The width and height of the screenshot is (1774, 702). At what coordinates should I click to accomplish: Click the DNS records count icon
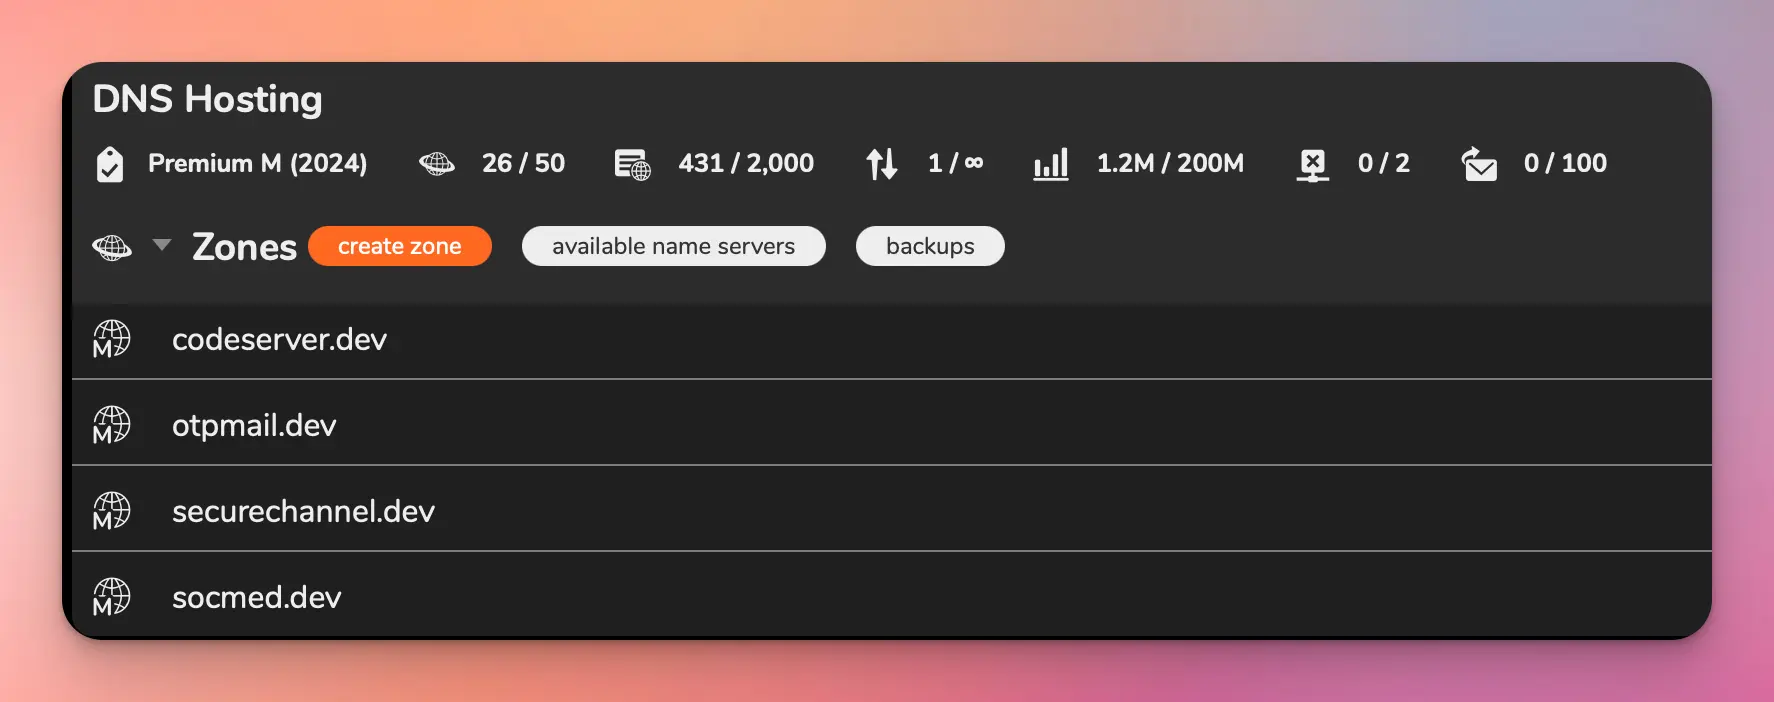632,164
